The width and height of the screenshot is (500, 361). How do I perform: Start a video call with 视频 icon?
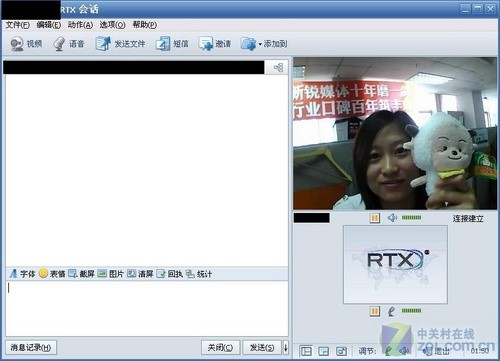click(x=17, y=44)
